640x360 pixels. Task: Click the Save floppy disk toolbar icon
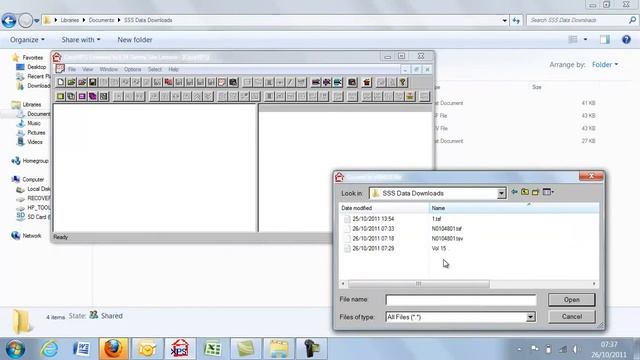[93, 82]
